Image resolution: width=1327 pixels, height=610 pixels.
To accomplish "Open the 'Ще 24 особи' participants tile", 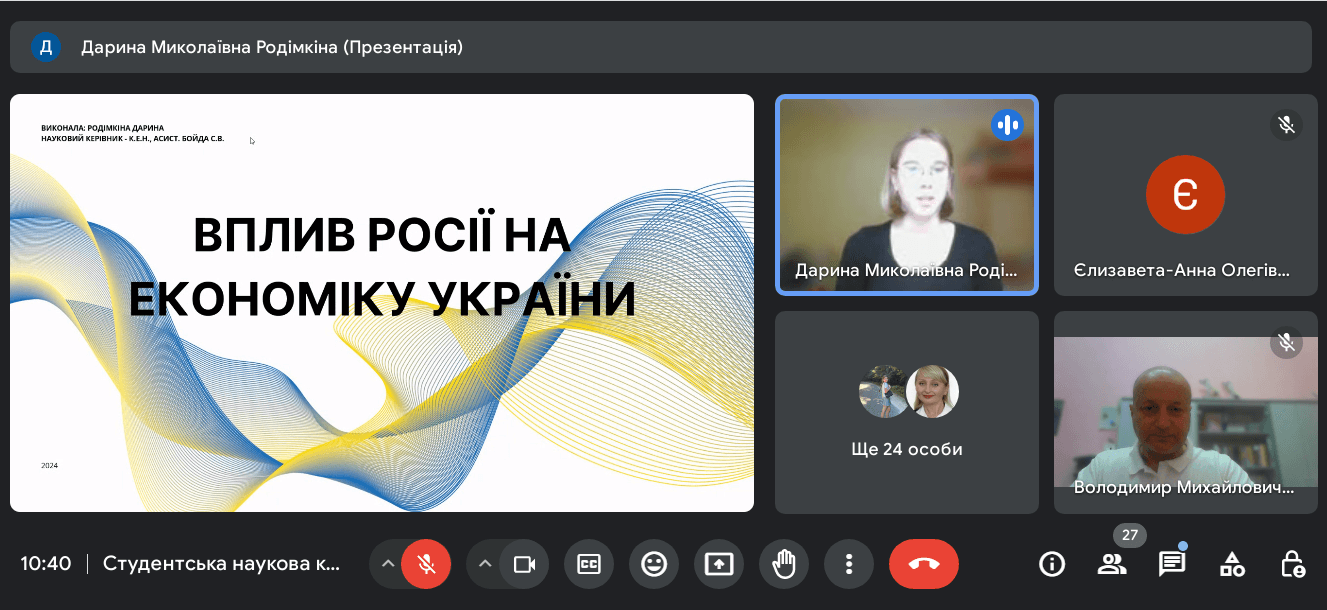I will tap(906, 412).
